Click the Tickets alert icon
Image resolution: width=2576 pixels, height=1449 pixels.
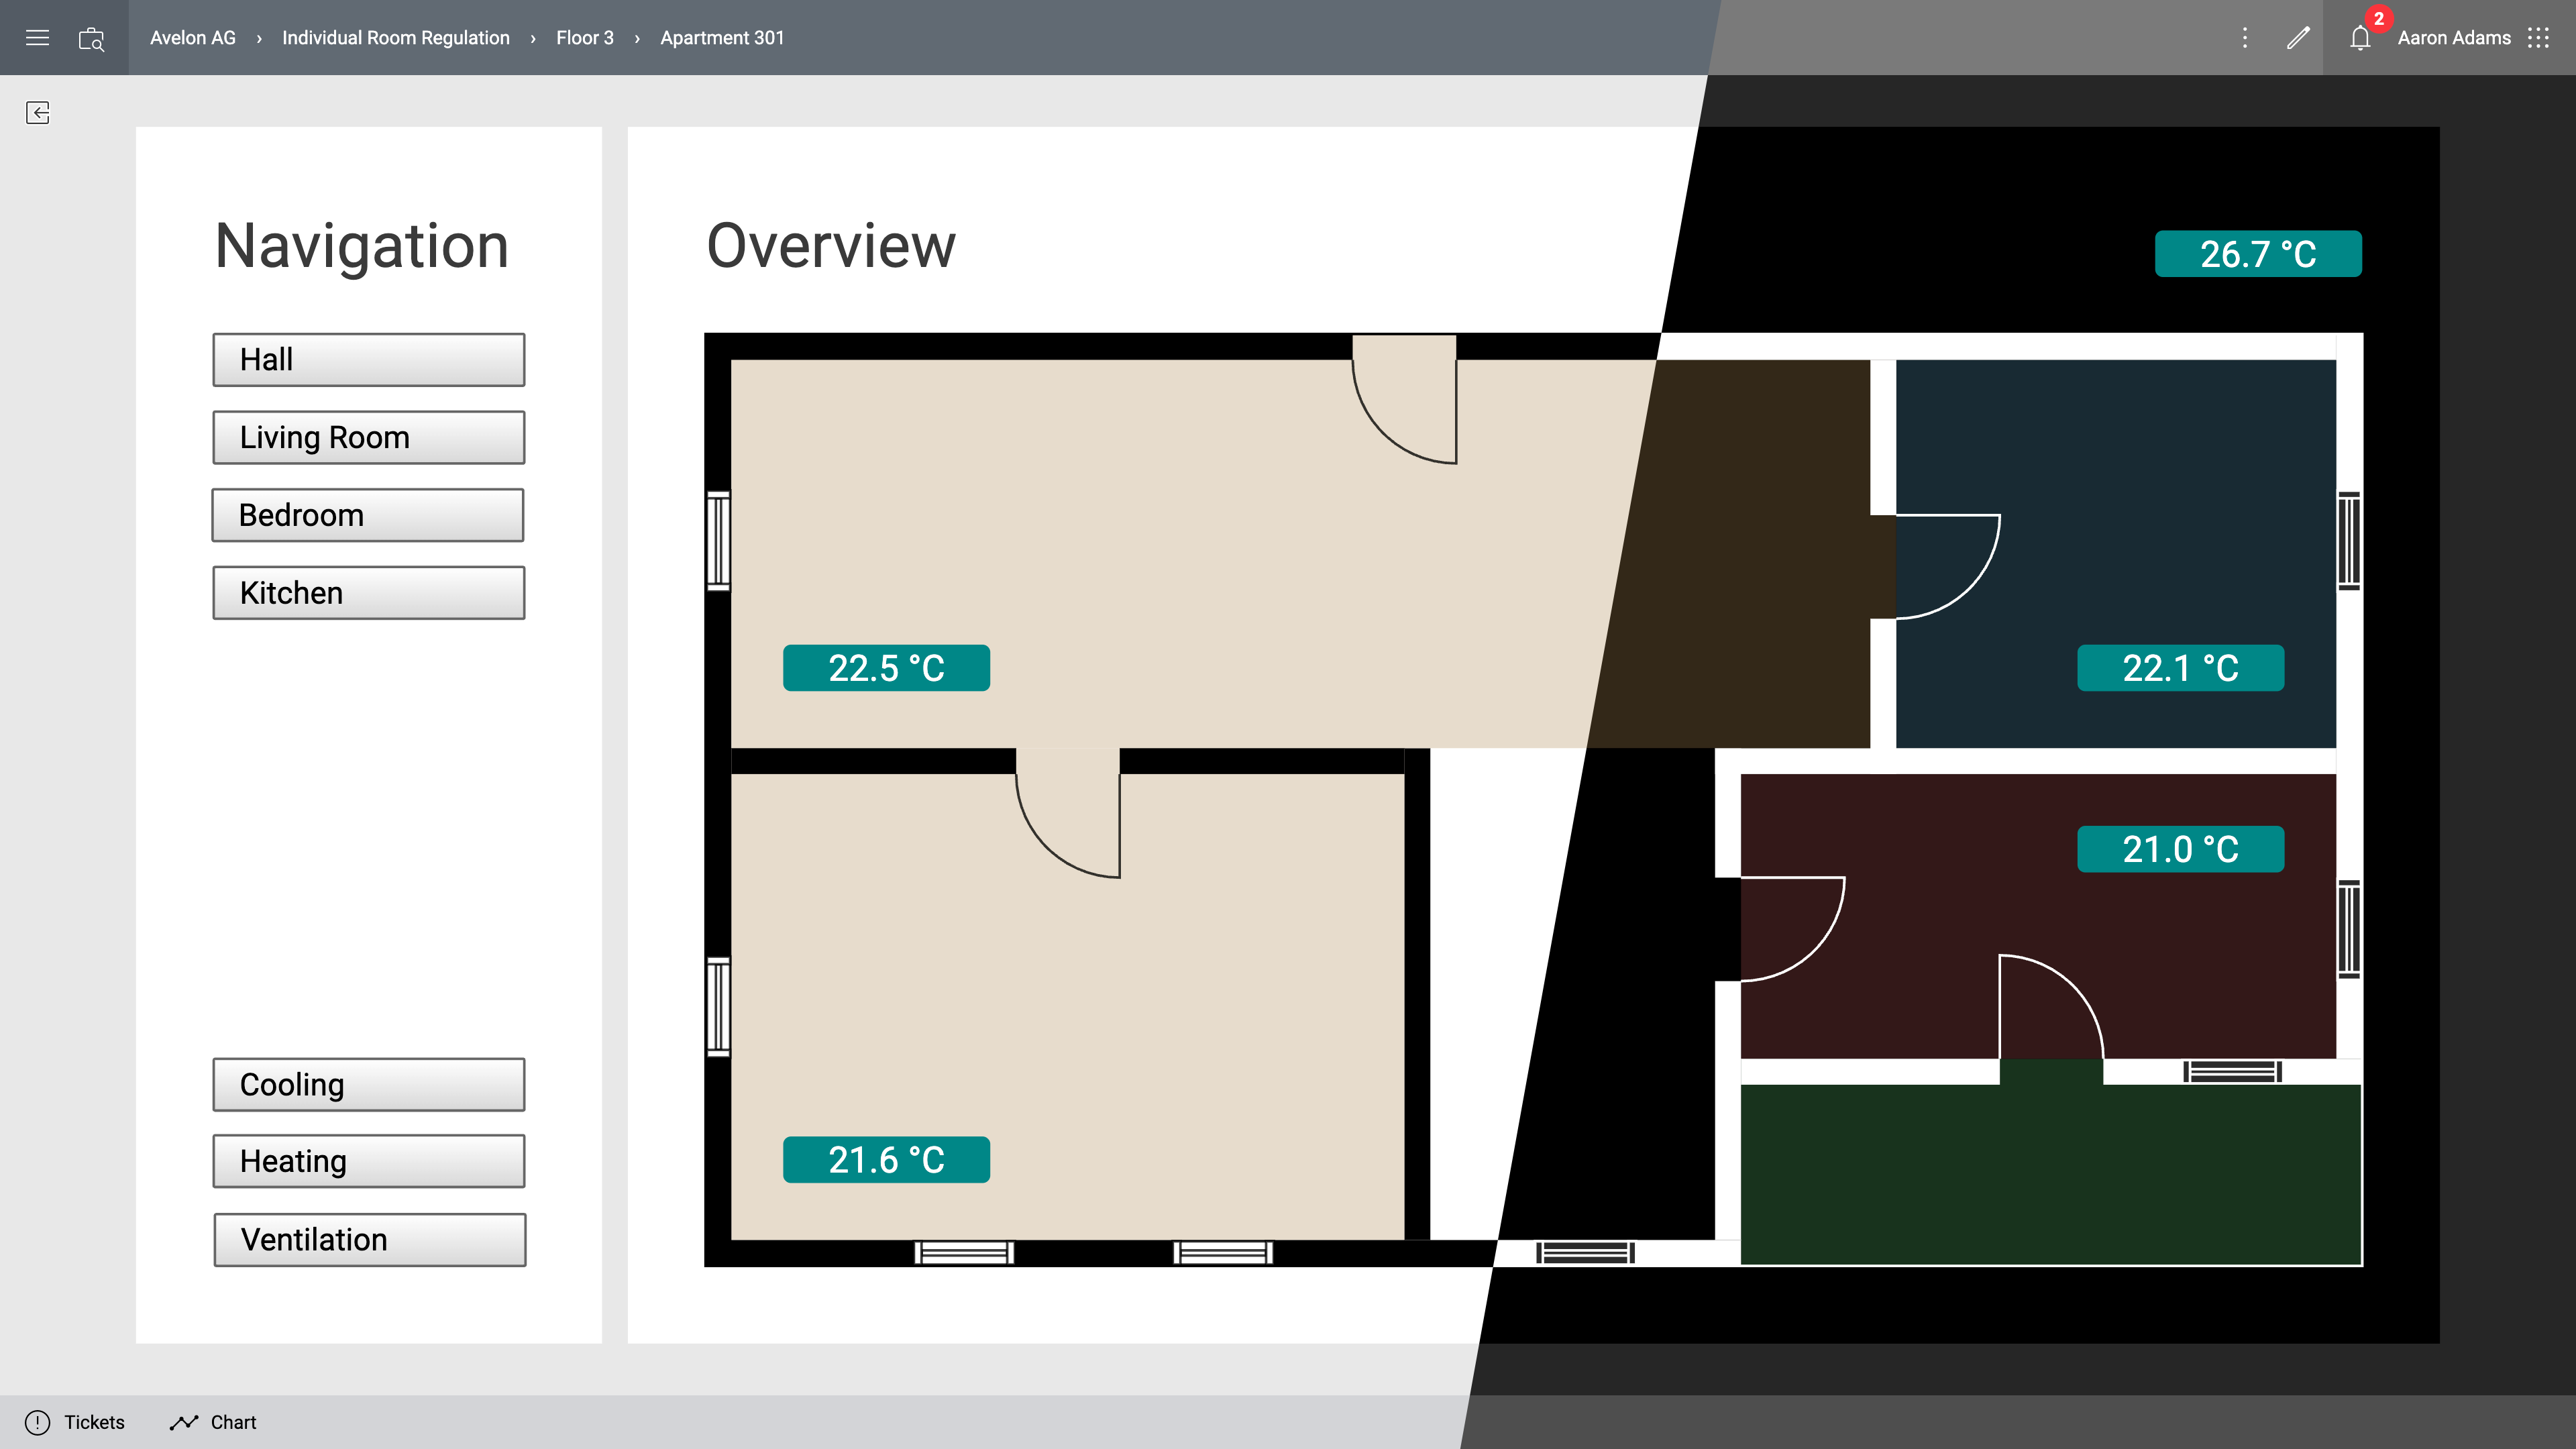tap(37, 1422)
